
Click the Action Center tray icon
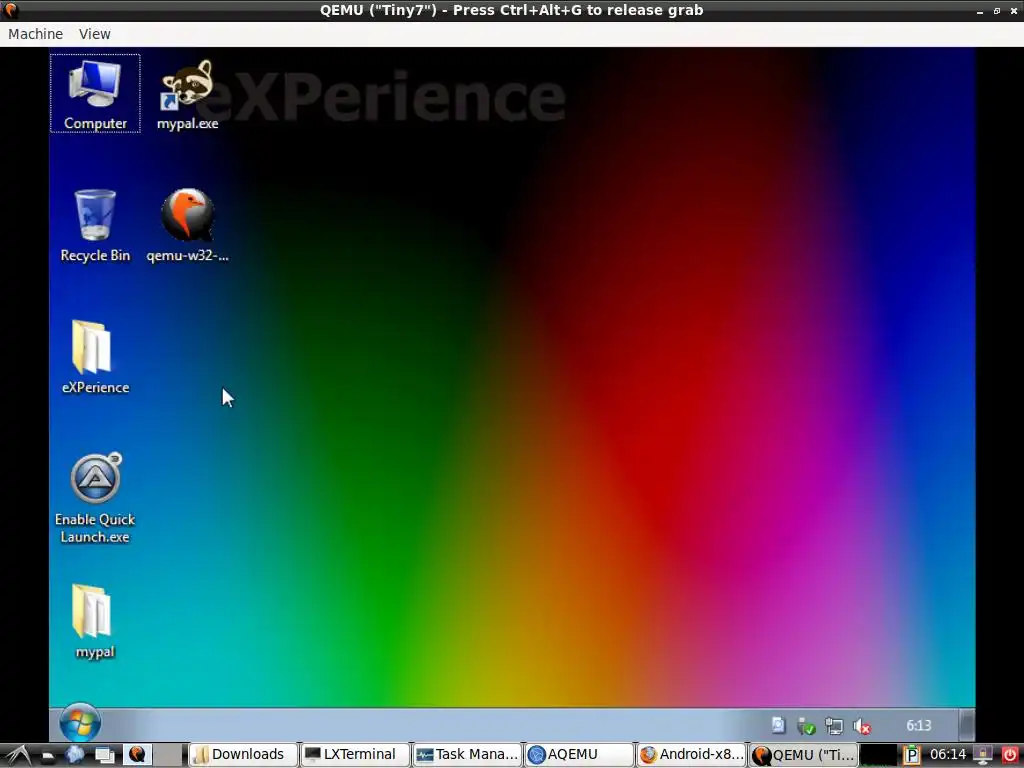778,726
